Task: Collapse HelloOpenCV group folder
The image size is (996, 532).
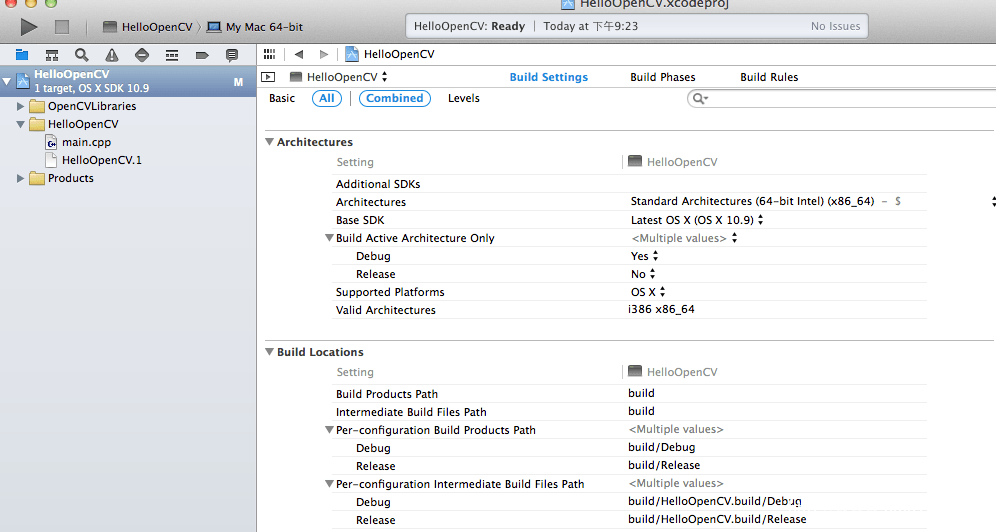Action: point(20,124)
